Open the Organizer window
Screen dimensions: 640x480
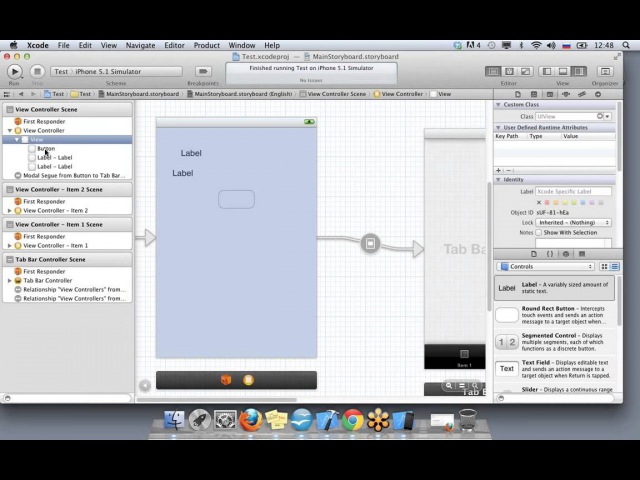pos(605,71)
